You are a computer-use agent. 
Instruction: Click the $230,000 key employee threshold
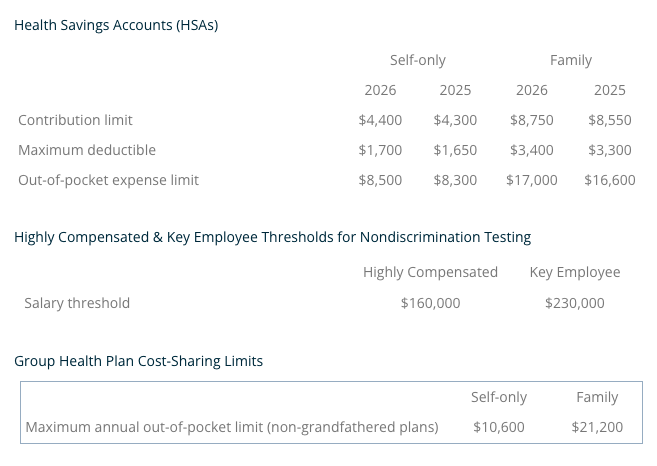click(x=575, y=303)
